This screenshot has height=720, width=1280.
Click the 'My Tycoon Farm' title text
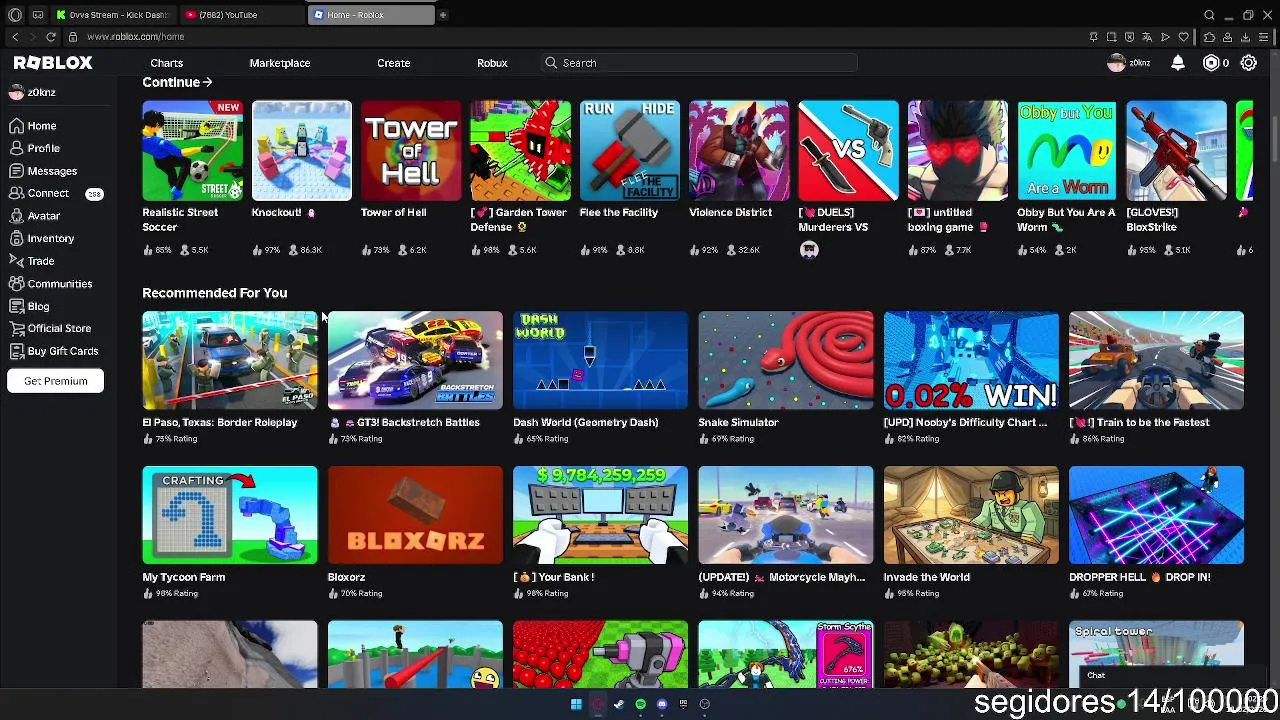(x=183, y=577)
